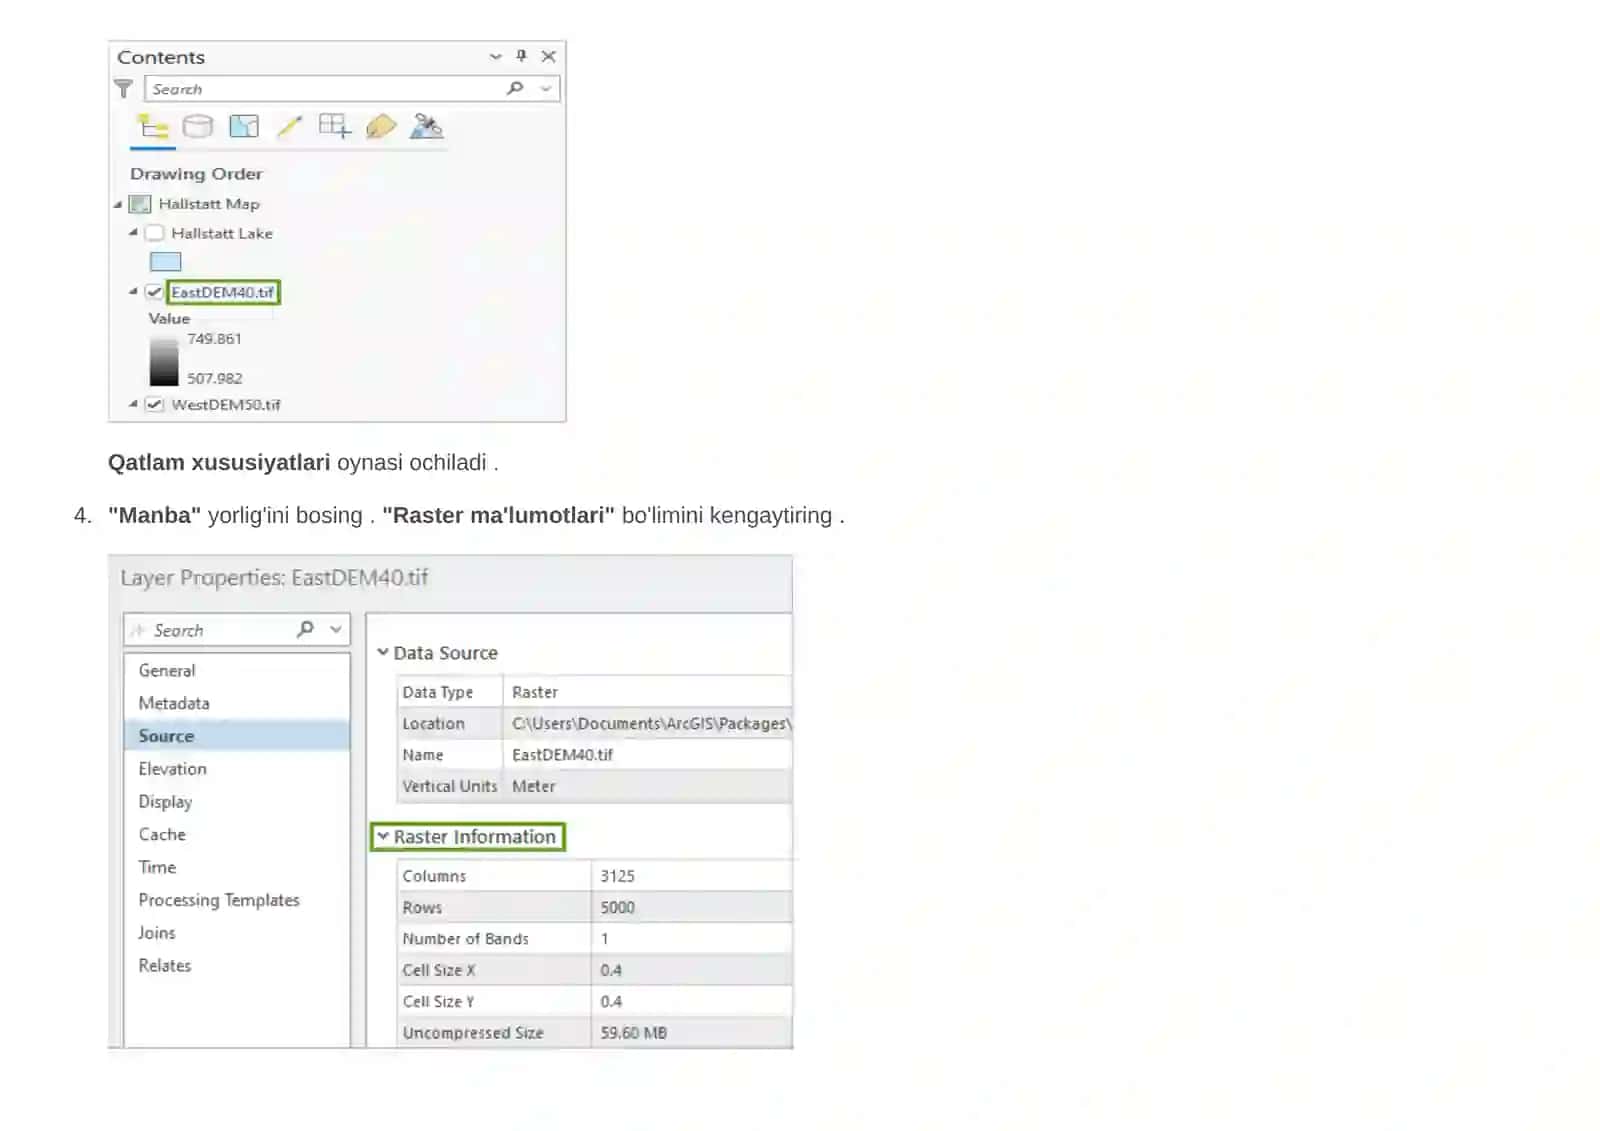The width and height of the screenshot is (1600, 1131).
Task: Select WestDEM50.tif layer name
Action: click(226, 405)
